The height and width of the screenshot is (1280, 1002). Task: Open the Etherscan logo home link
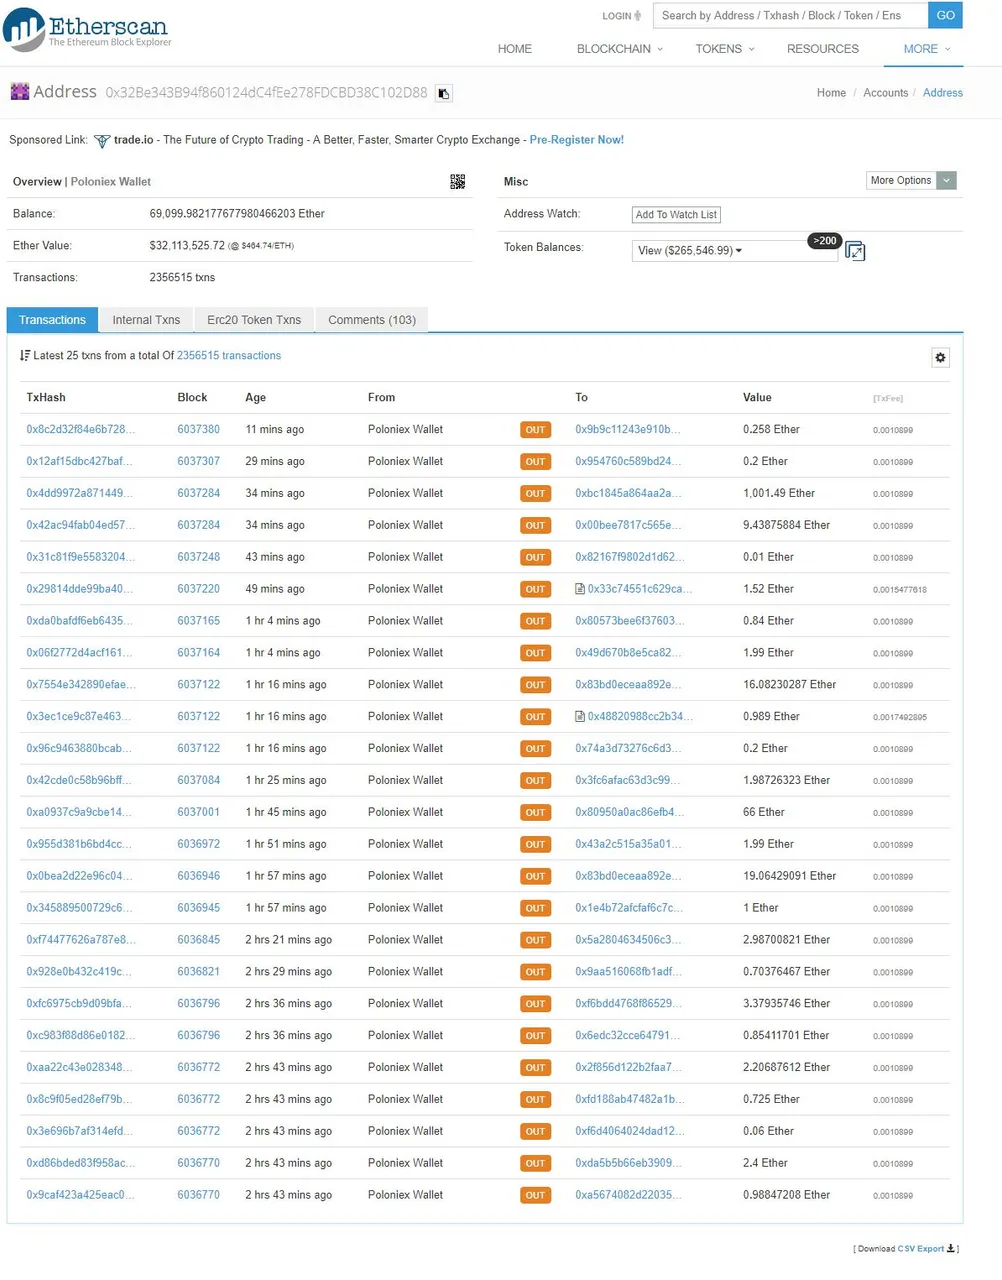coord(87,29)
